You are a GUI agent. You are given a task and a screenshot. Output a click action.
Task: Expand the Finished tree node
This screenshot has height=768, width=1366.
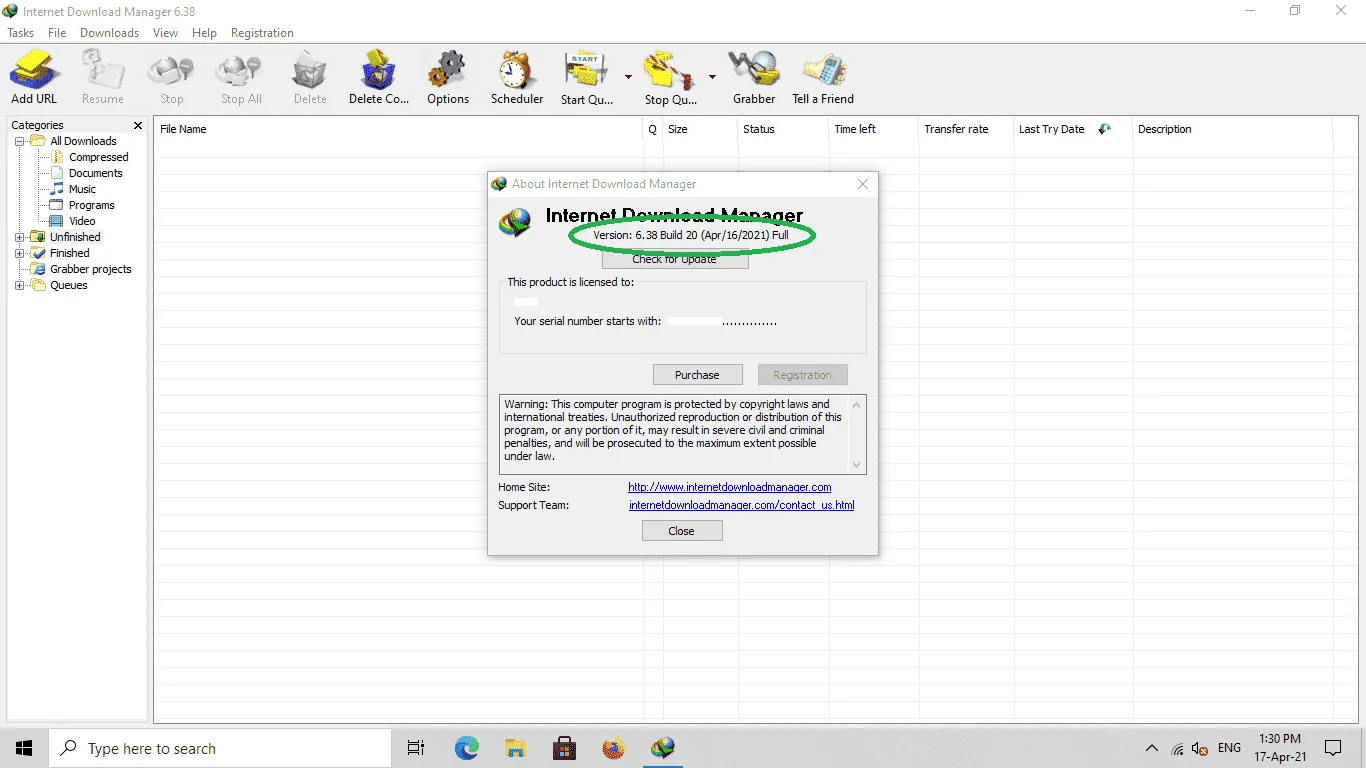pyautogui.click(x=20, y=253)
